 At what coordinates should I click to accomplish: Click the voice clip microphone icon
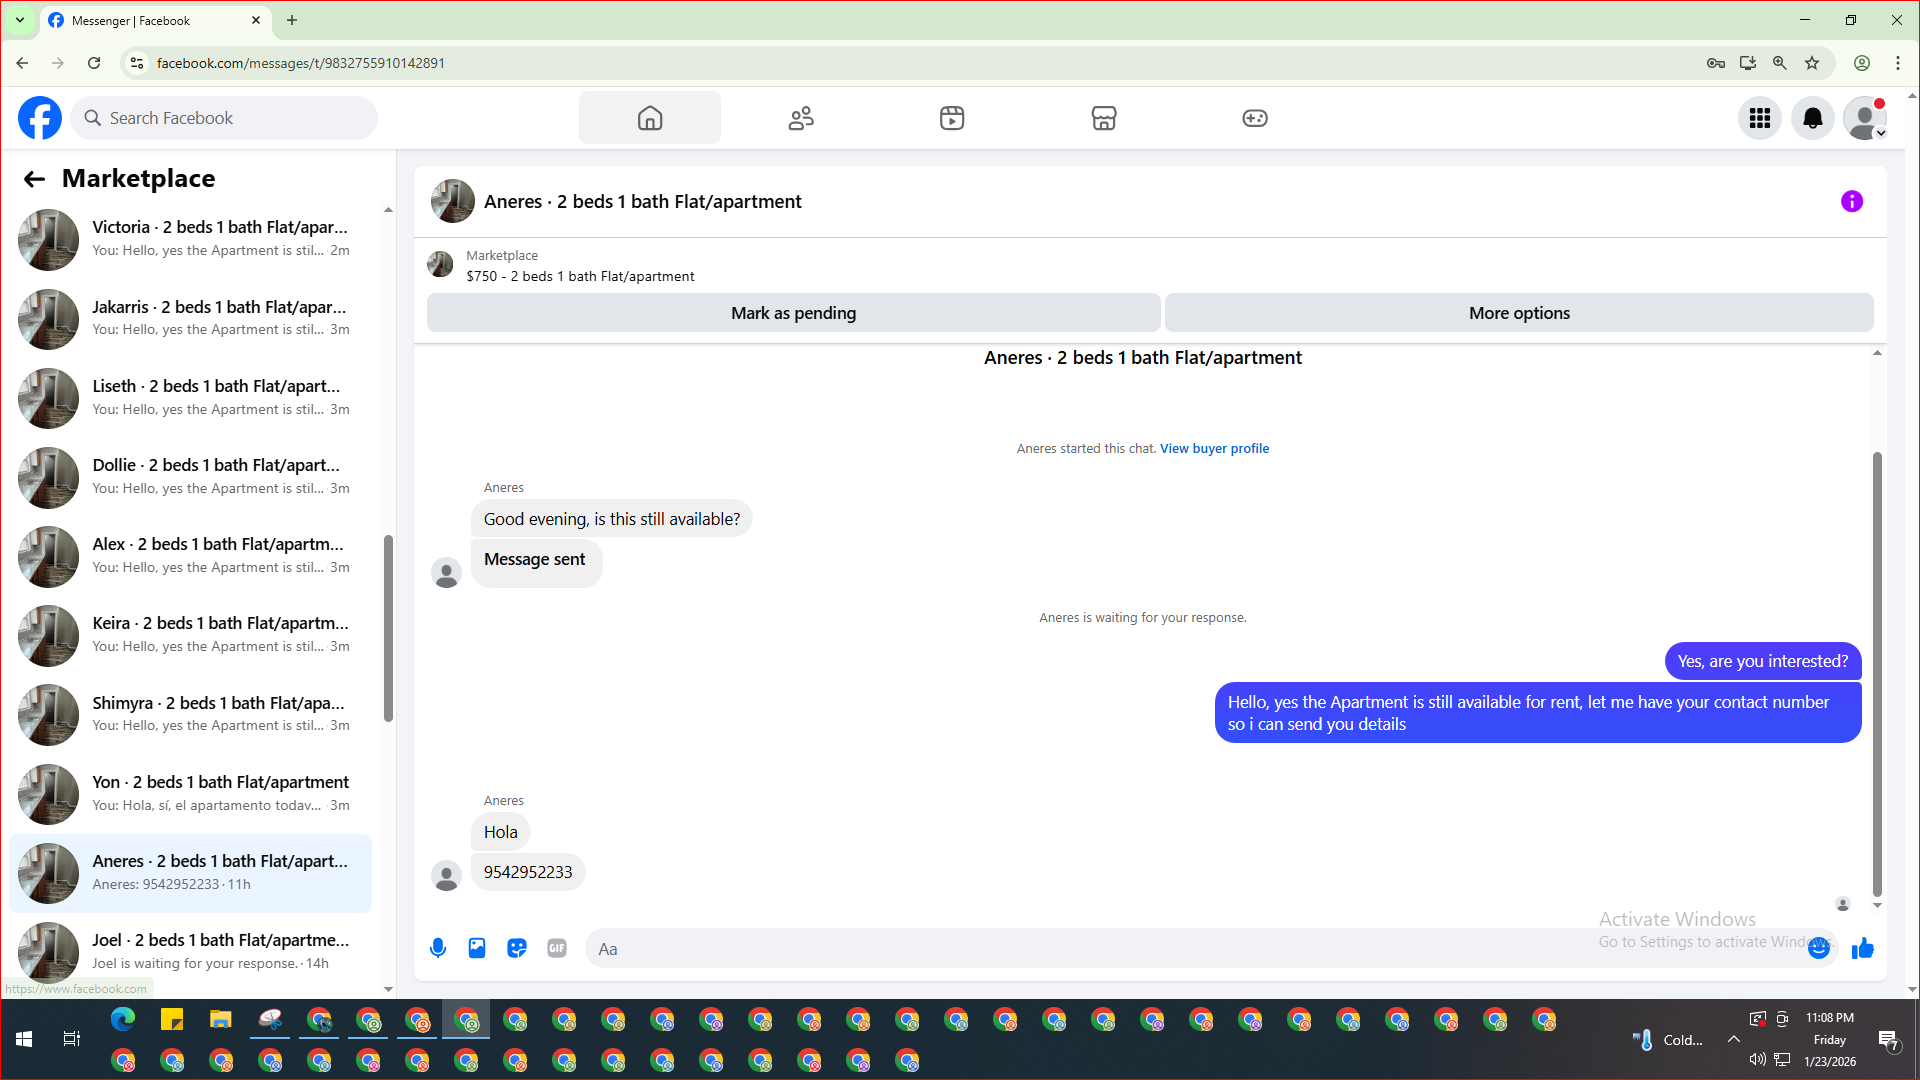pyautogui.click(x=438, y=948)
